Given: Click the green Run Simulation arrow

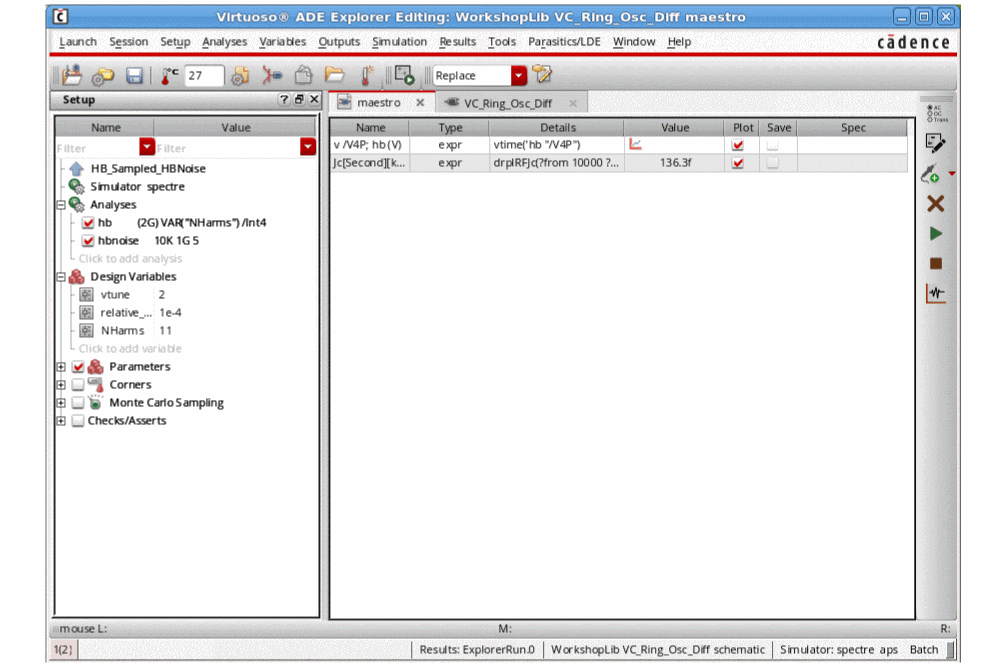Looking at the screenshot, I should pyautogui.click(x=936, y=234).
